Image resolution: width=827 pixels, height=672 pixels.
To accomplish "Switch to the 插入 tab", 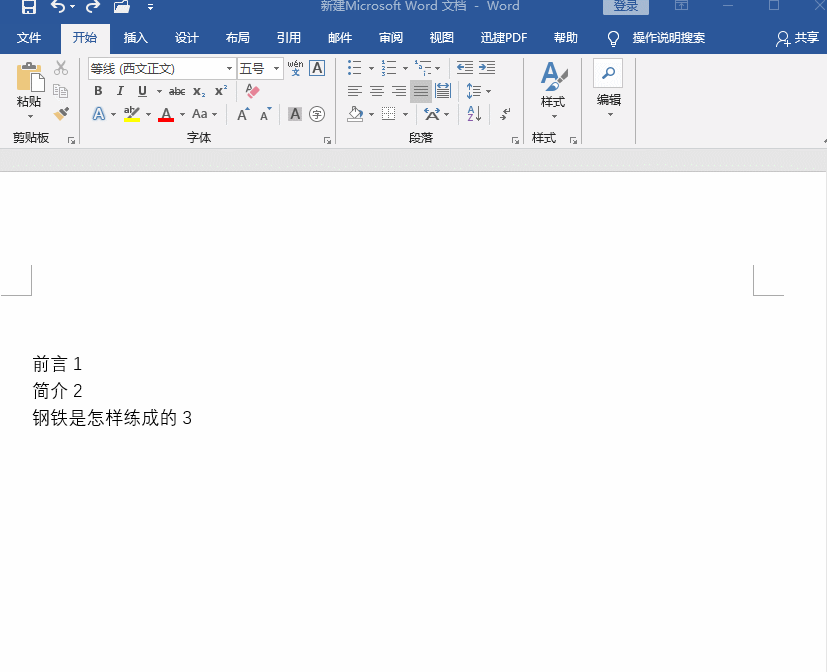I will pos(135,38).
